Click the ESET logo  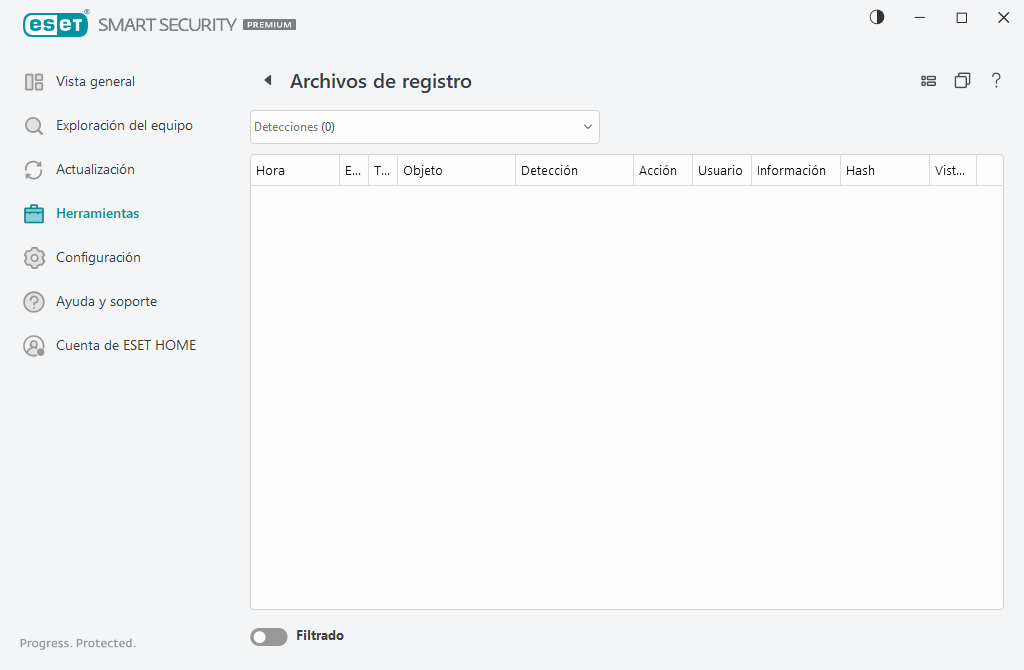point(56,24)
